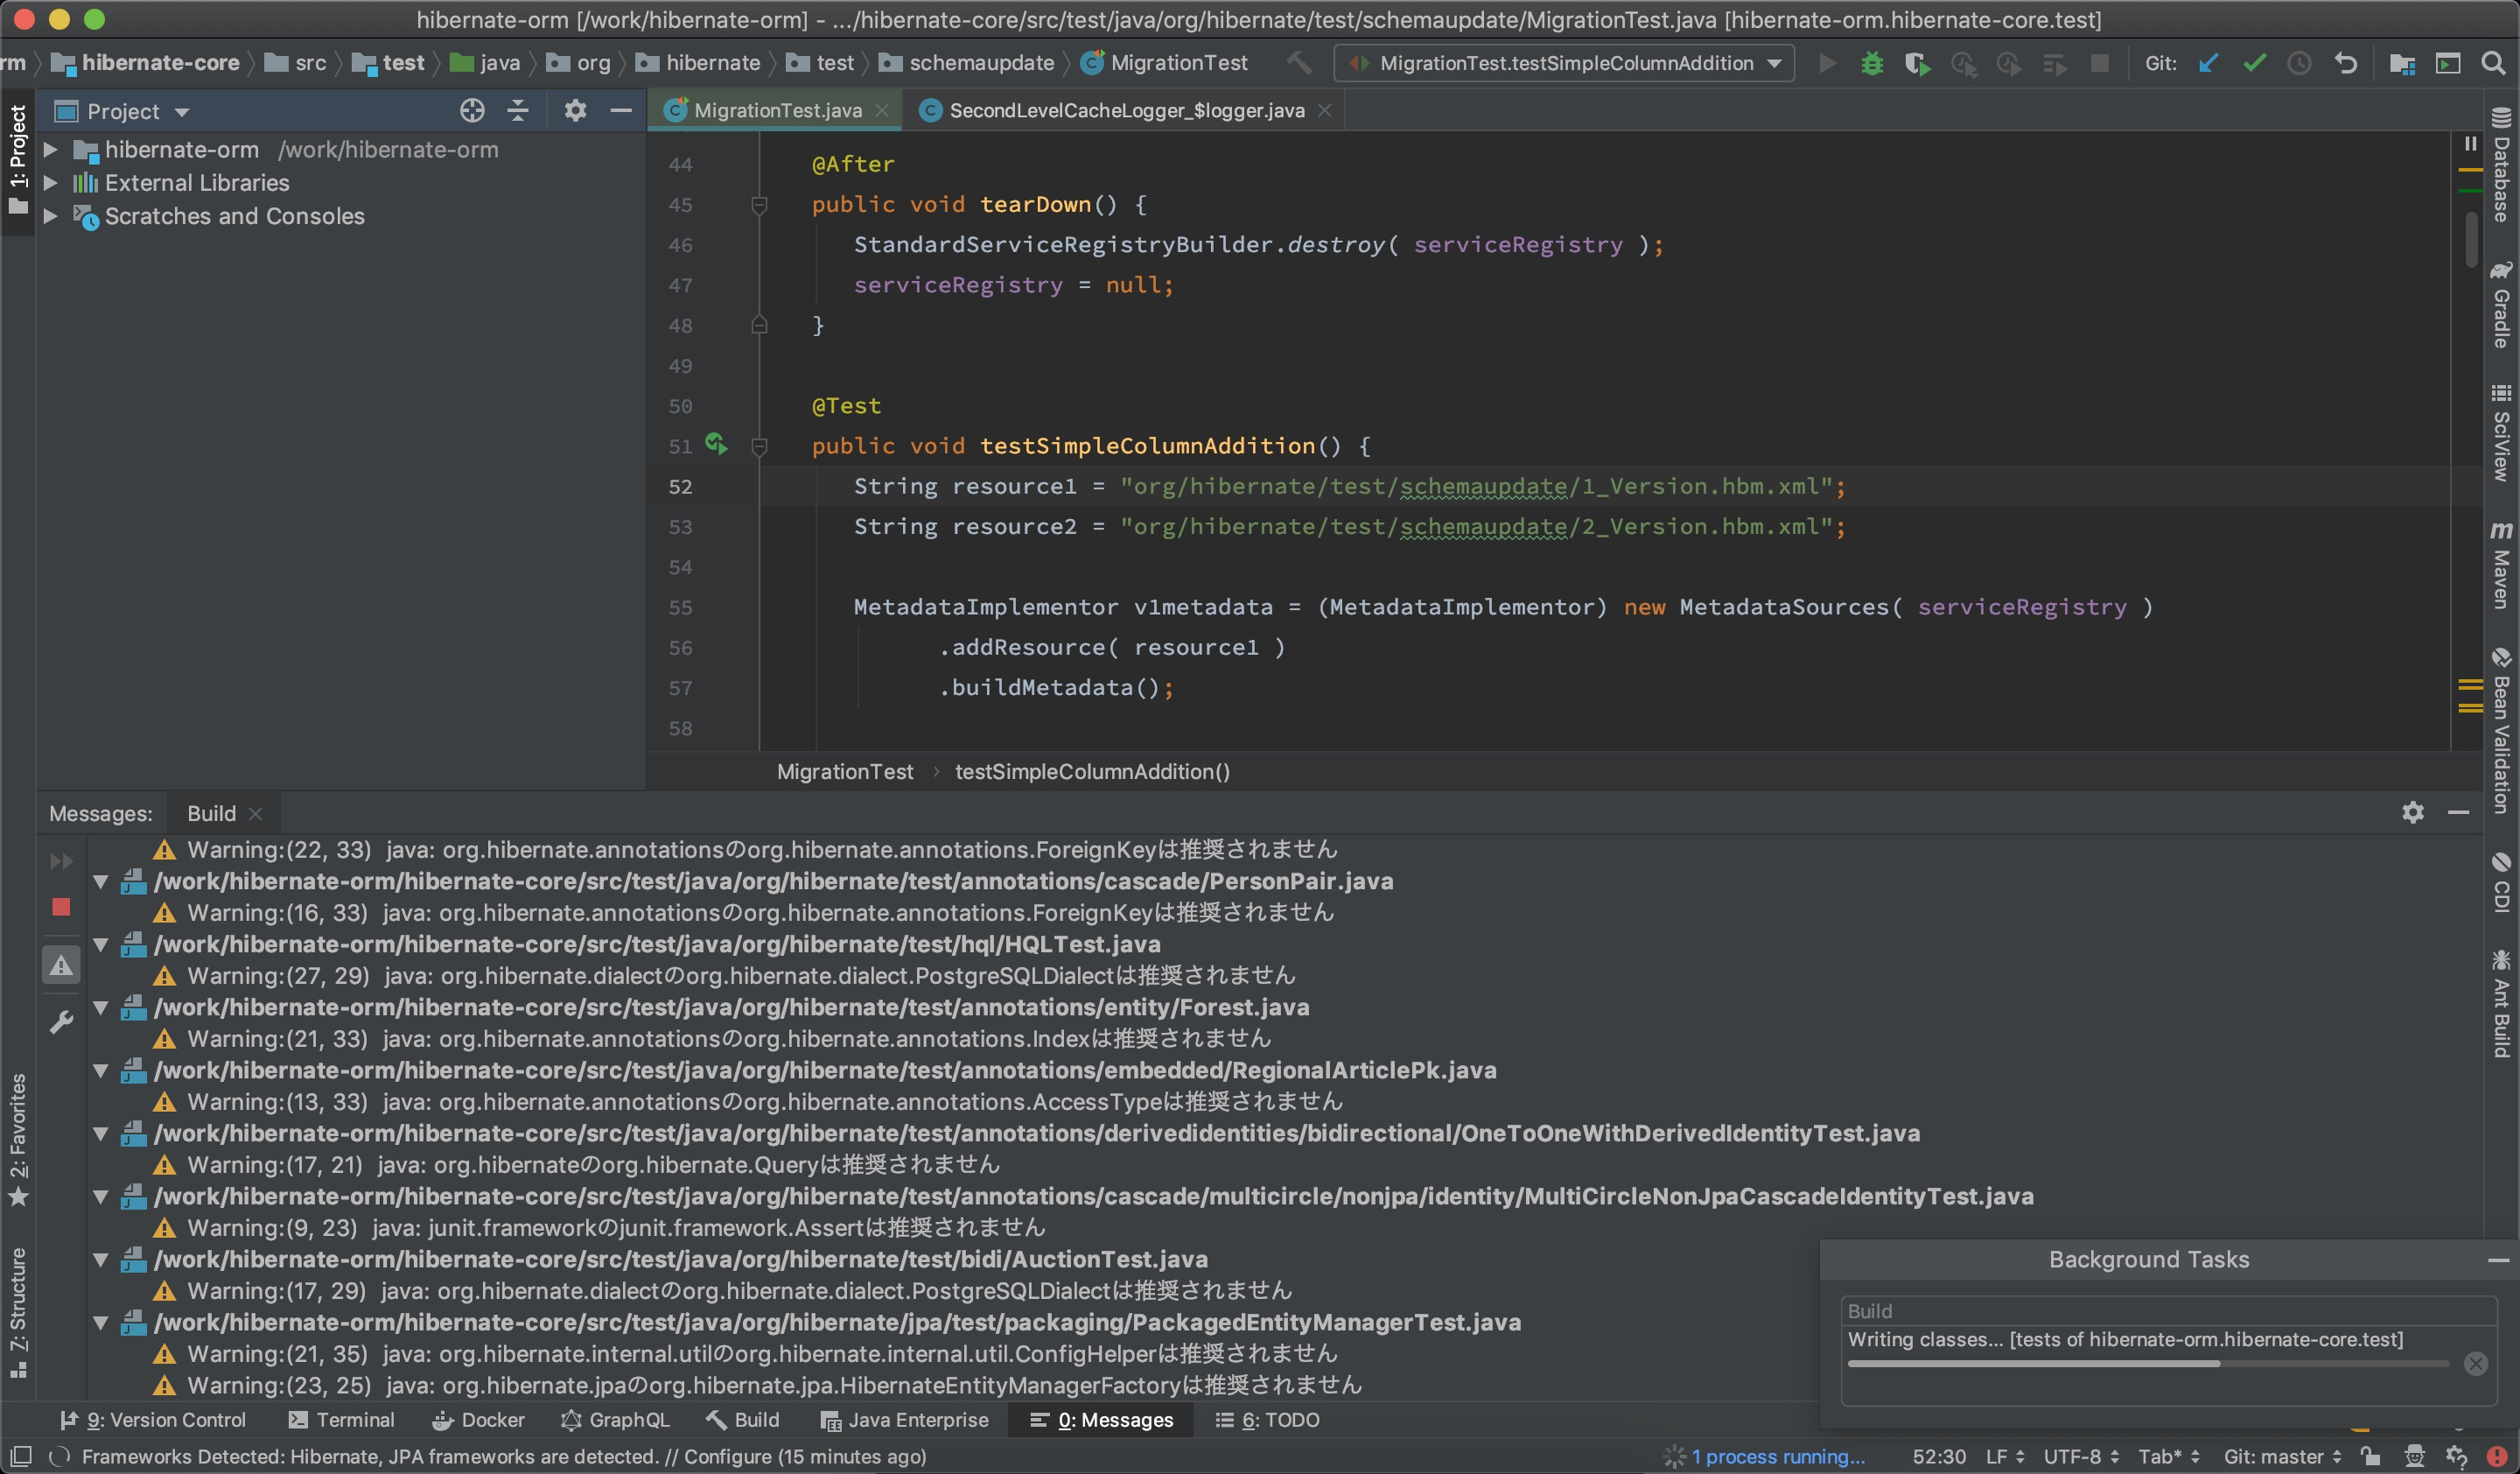The width and height of the screenshot is (2520, 1474).
Task: Click the locate-in-project crosshair icon
Action: click(x=472, y=111)
